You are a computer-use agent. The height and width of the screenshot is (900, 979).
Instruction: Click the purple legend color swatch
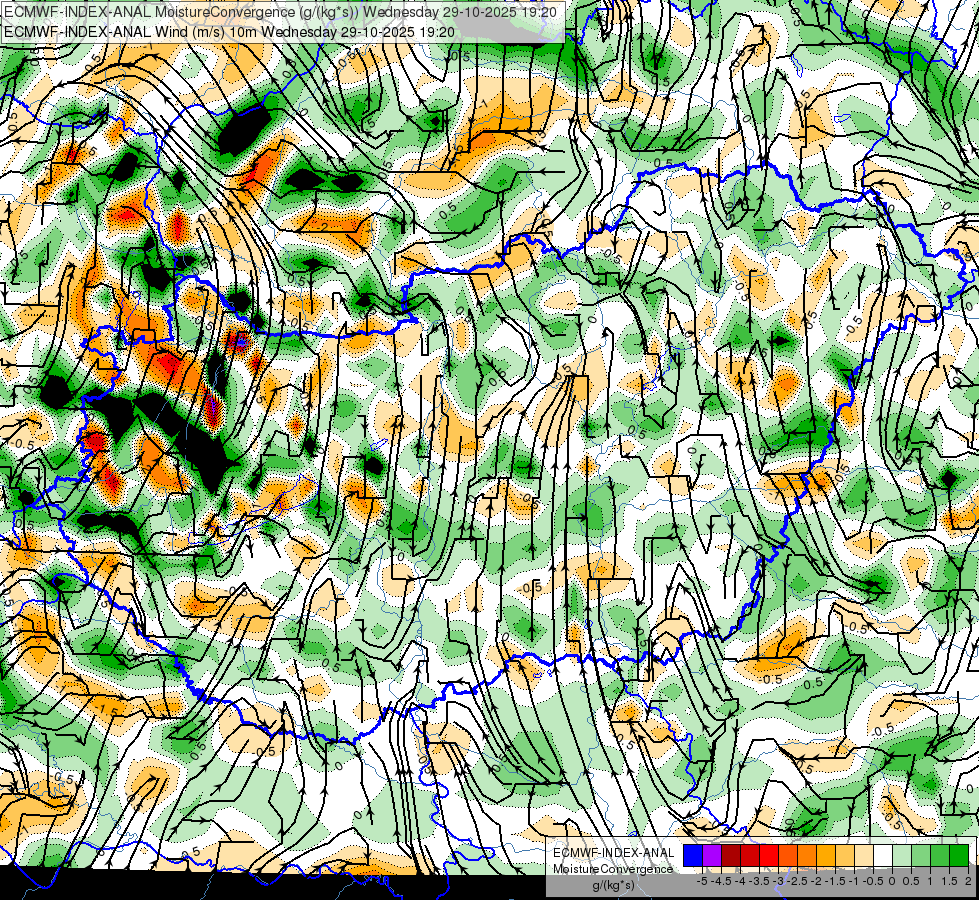point(712,856)
